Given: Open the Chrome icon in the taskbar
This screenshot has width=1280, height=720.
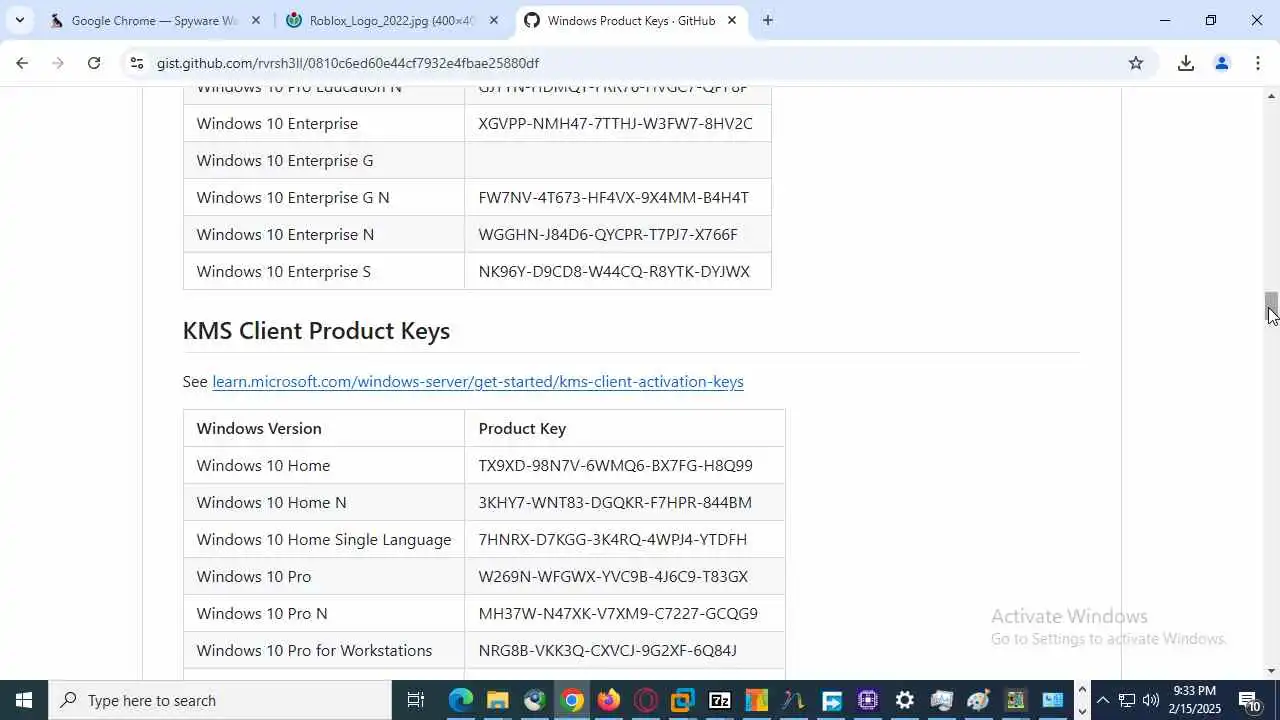Looking at the screenshot, I should tap(572, 700).
